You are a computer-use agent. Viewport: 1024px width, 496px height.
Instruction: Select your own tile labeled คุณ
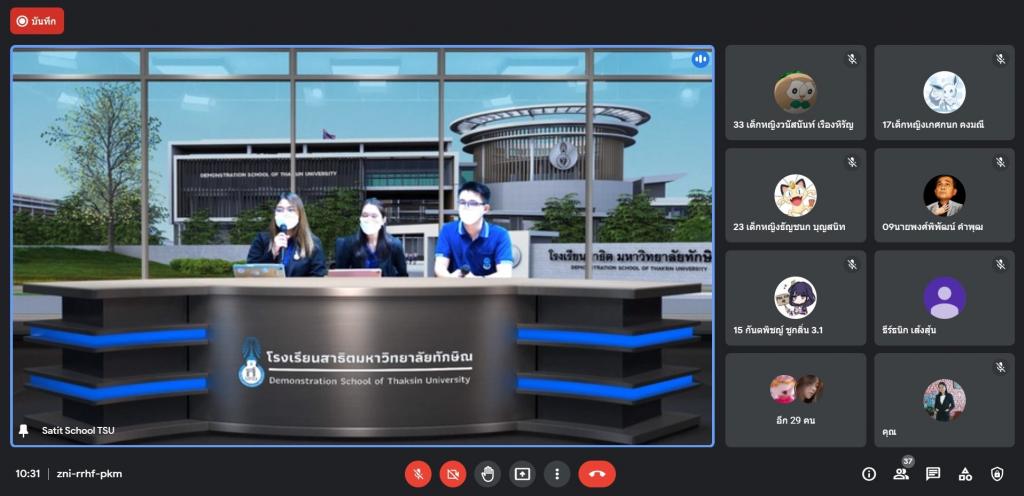[944, 400]
